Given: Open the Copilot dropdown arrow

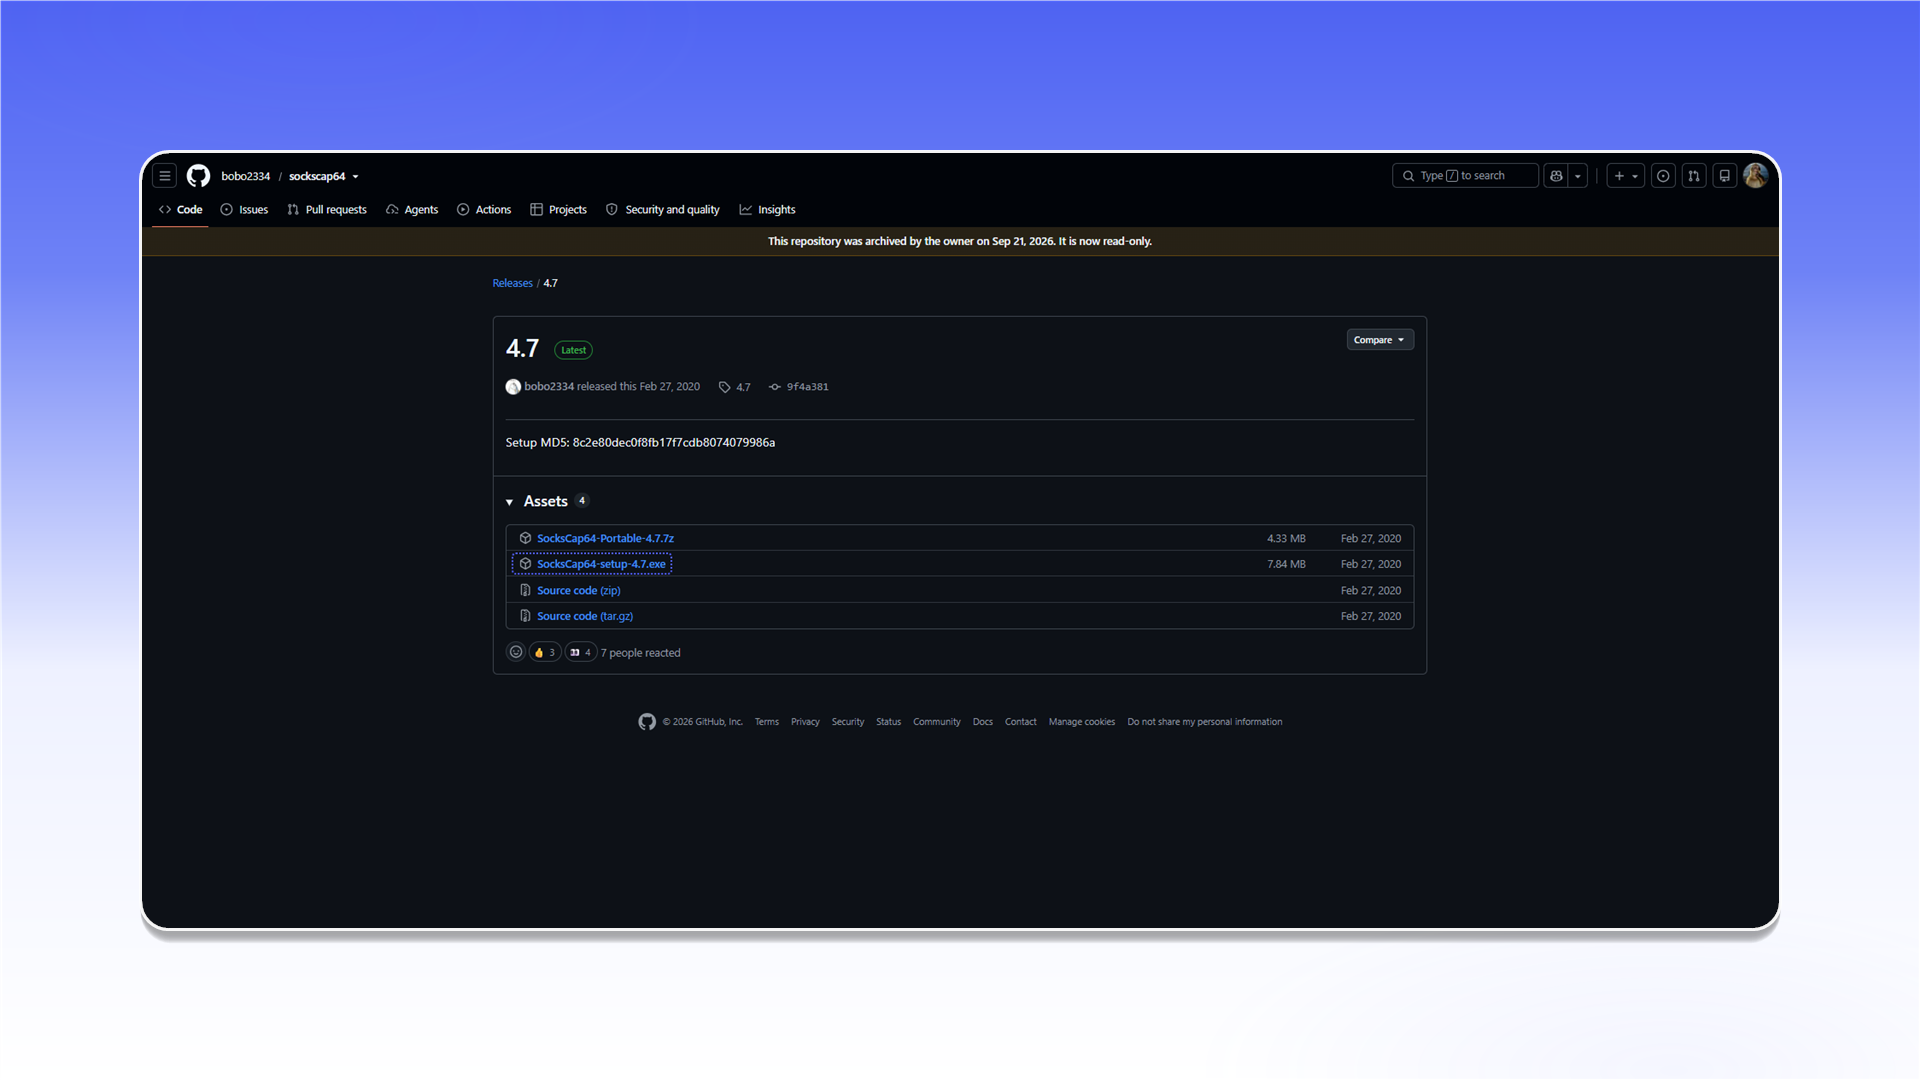Looking at the screenshot, I should [1578, 176].
